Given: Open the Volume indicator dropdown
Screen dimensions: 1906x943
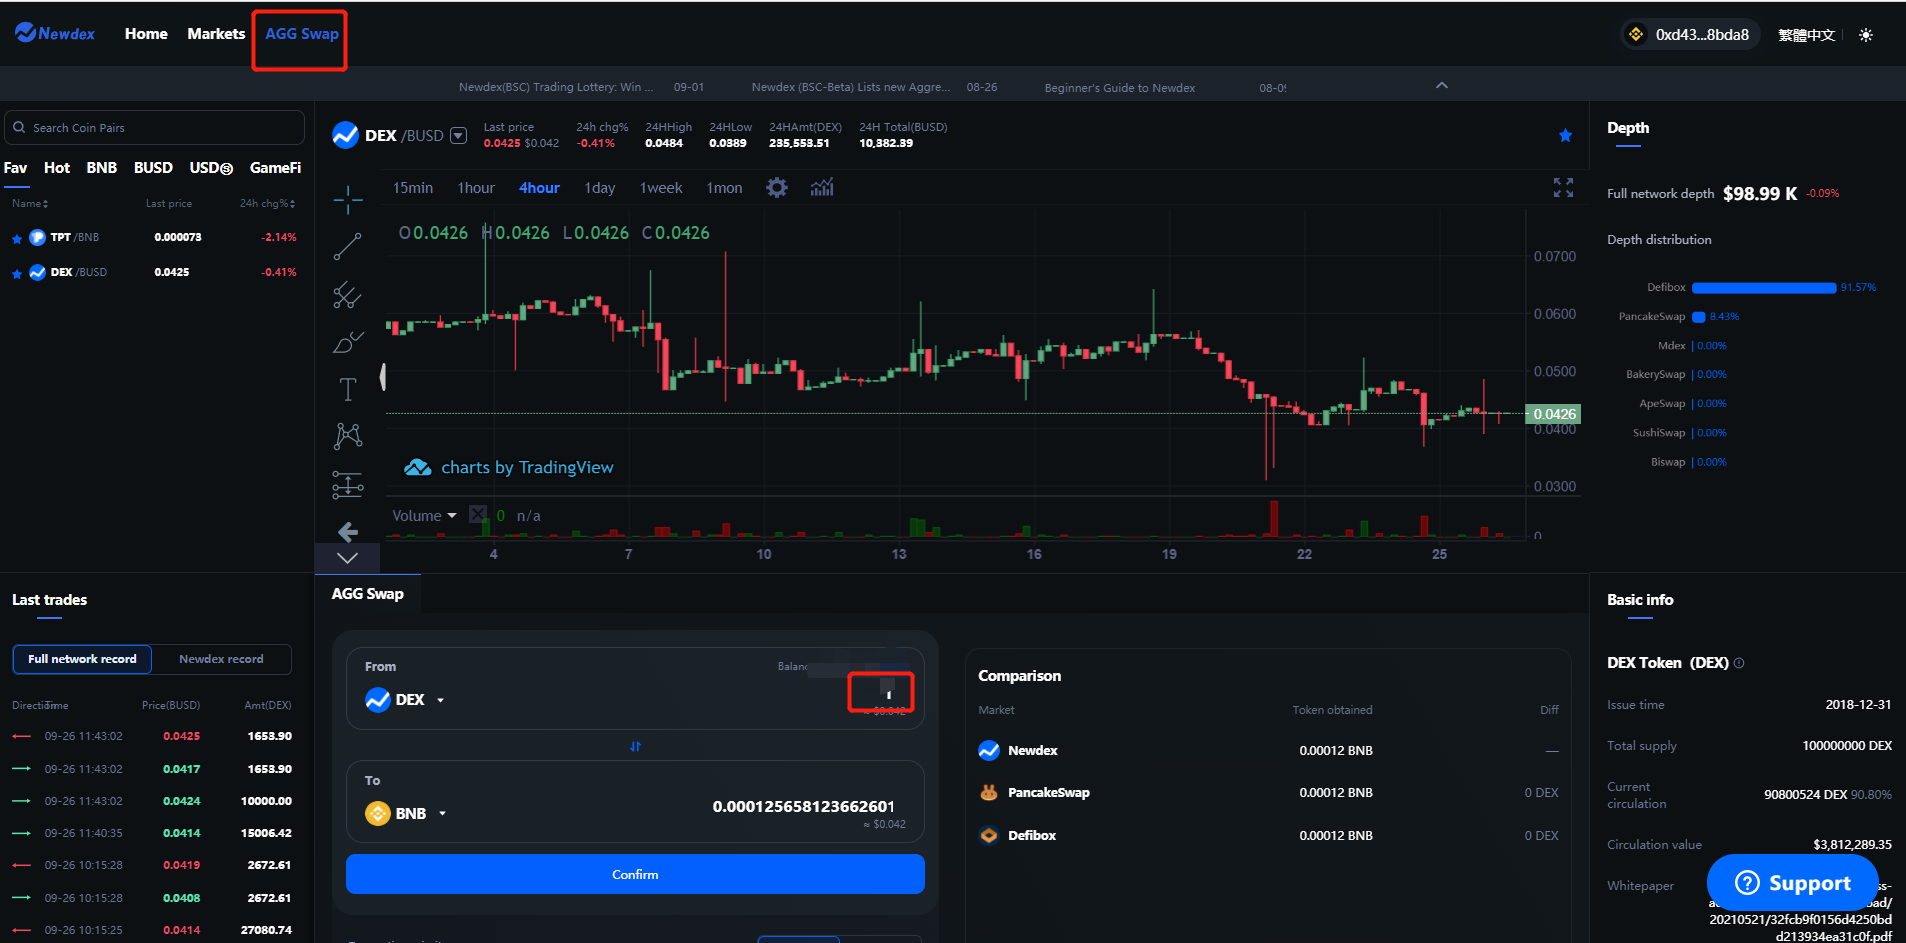Looking at the screenshot, I should (x=452, y=515).
